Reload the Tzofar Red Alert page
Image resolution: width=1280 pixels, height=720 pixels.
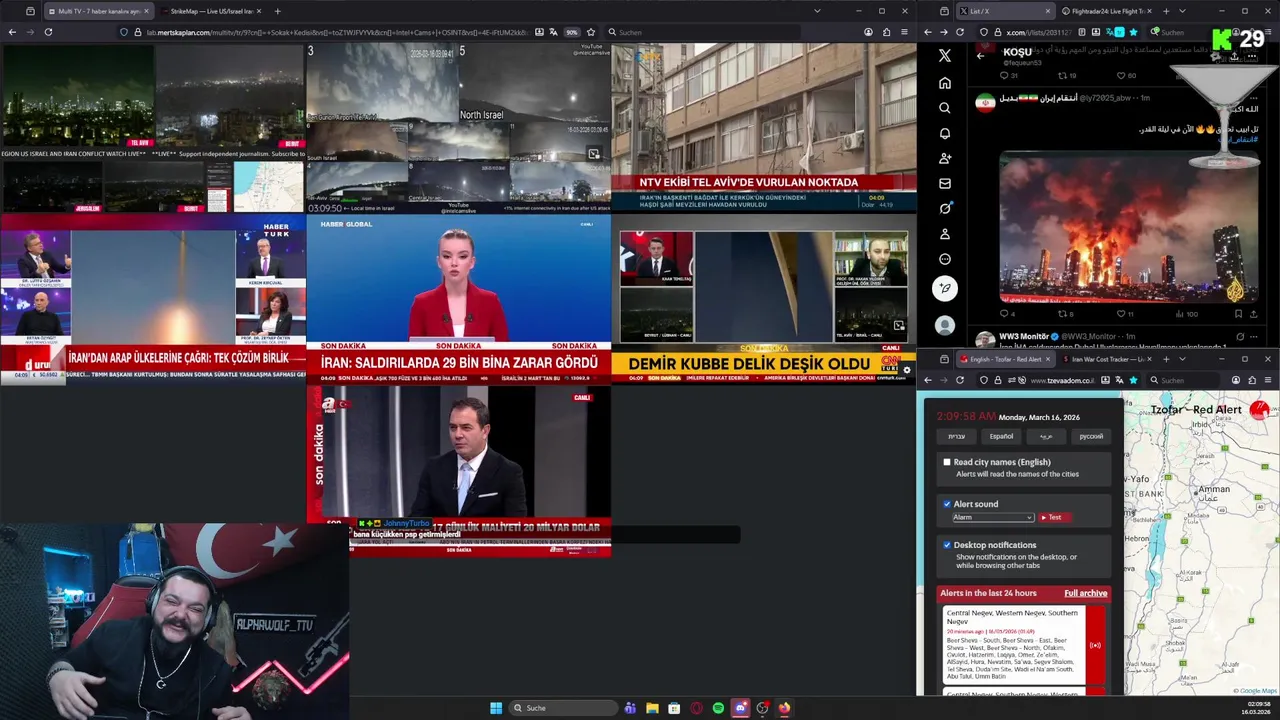tap(960, 380)
